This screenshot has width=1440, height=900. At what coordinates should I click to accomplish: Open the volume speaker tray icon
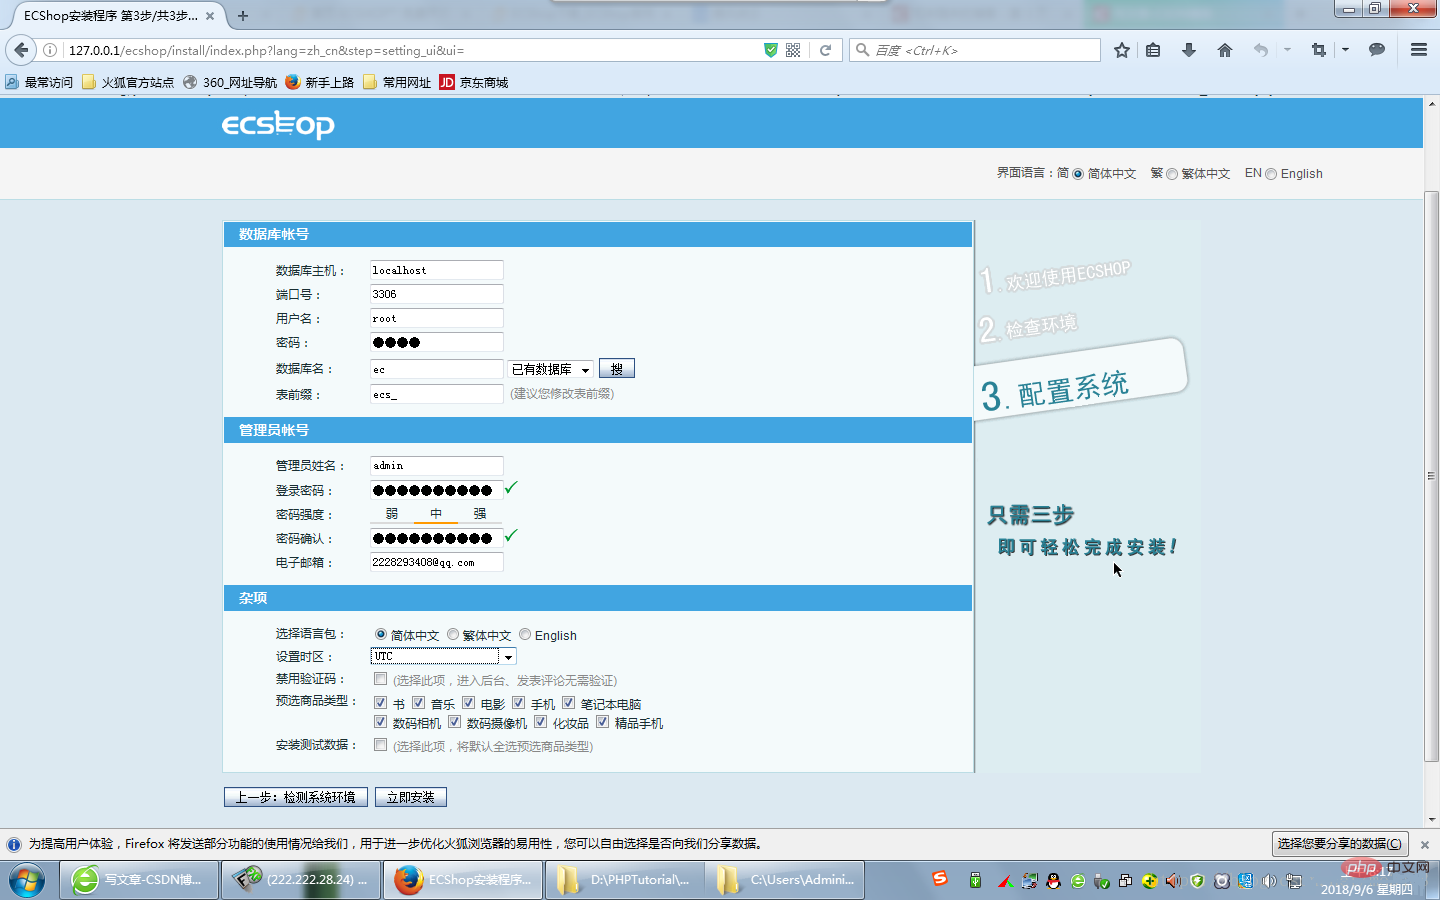click(1269, 881)
